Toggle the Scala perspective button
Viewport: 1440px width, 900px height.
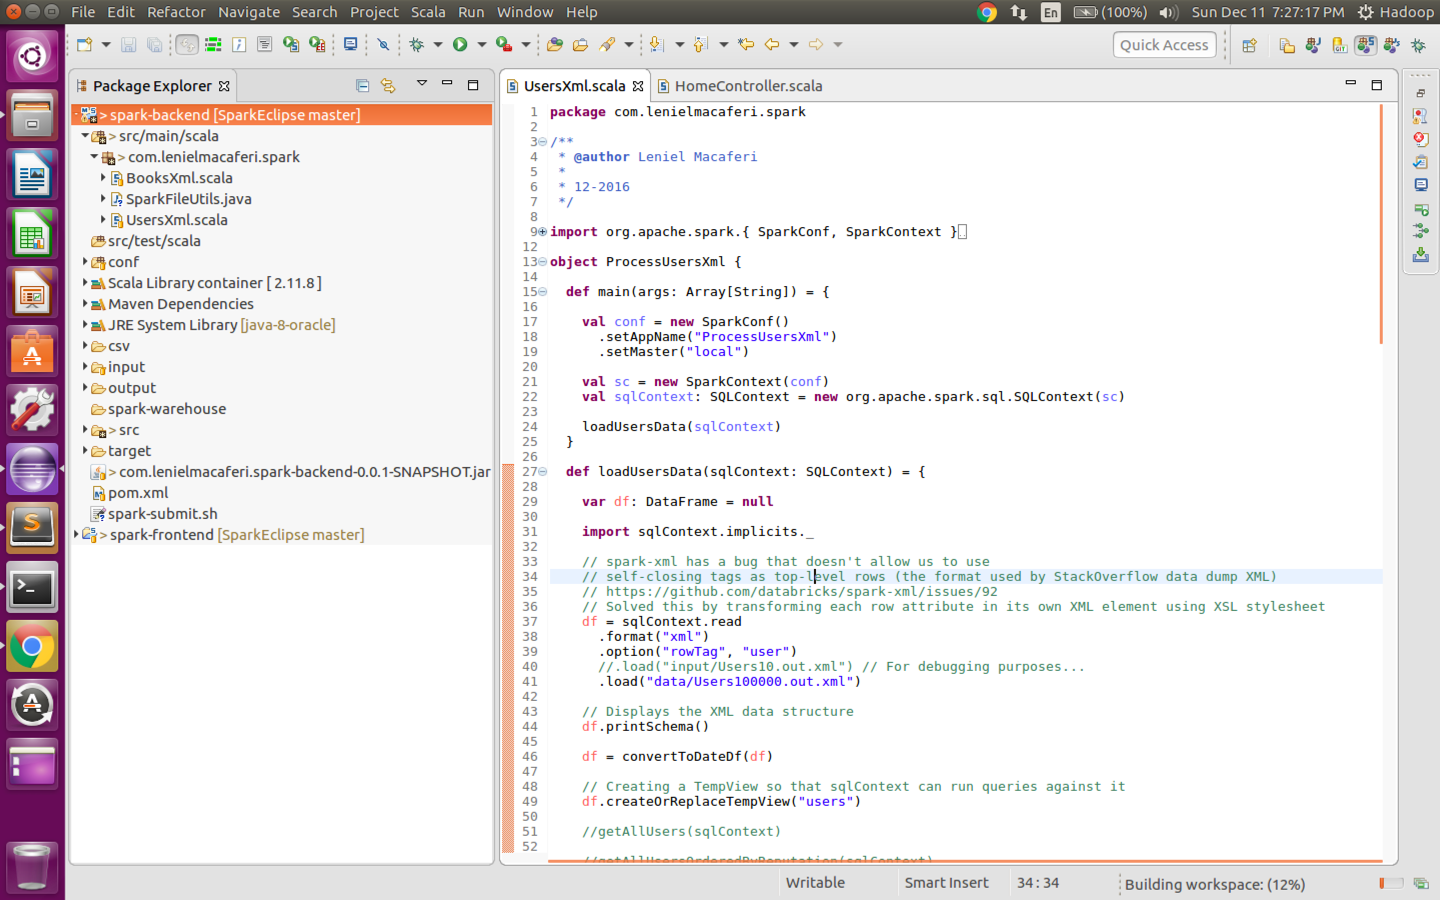pyautogui.click(x=1365, y=45)
